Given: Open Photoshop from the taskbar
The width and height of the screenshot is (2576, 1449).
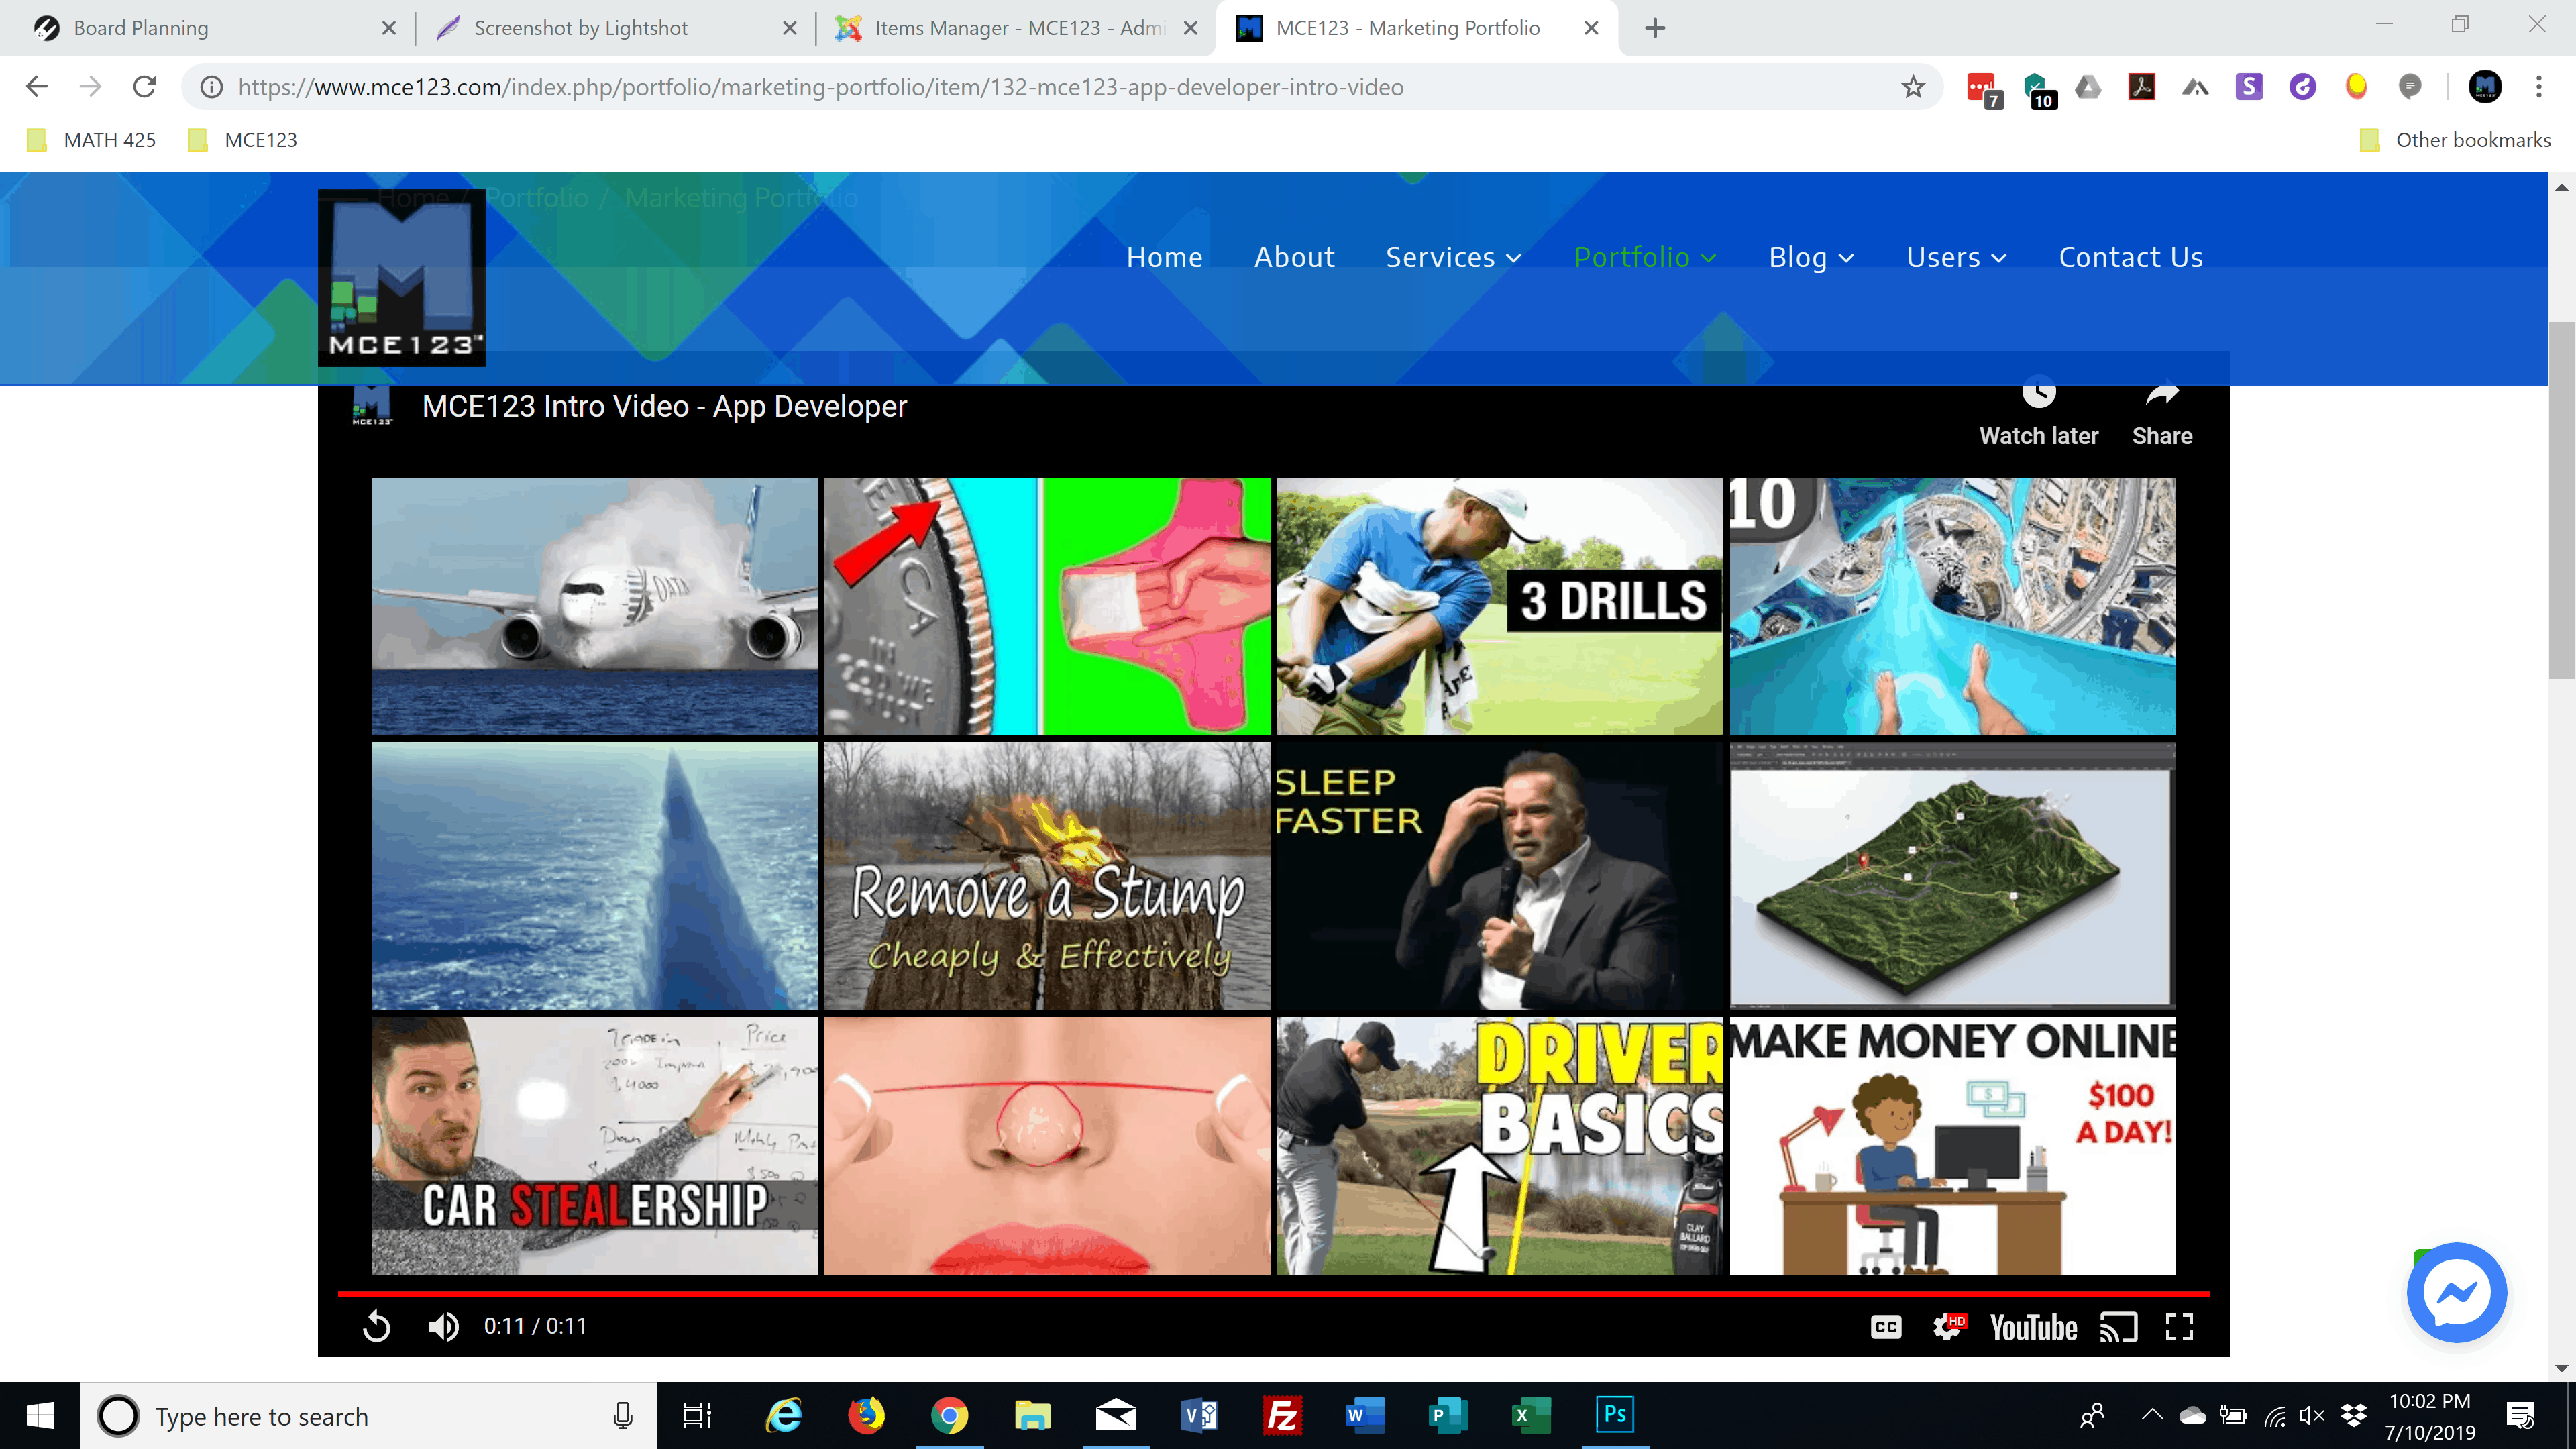Looking at the screenshot, I should 1614,1415.
